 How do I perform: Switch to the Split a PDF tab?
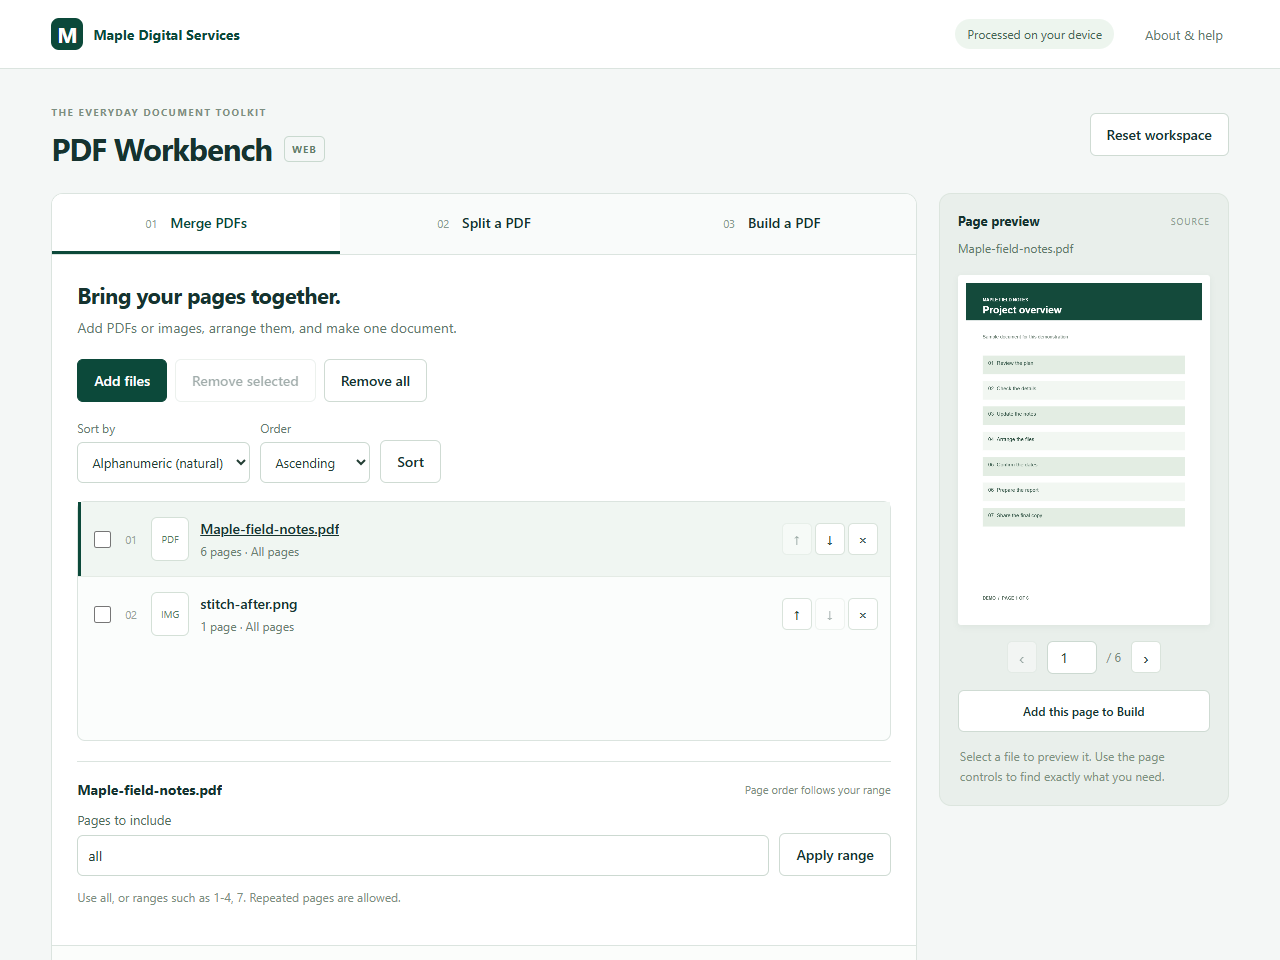pos(484,223)
